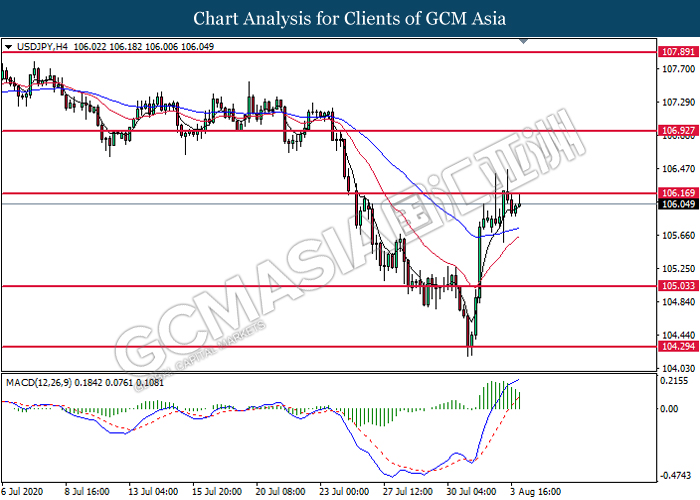
Task: Click the 105.250 price axis value
Action: (x=679, y=269)
